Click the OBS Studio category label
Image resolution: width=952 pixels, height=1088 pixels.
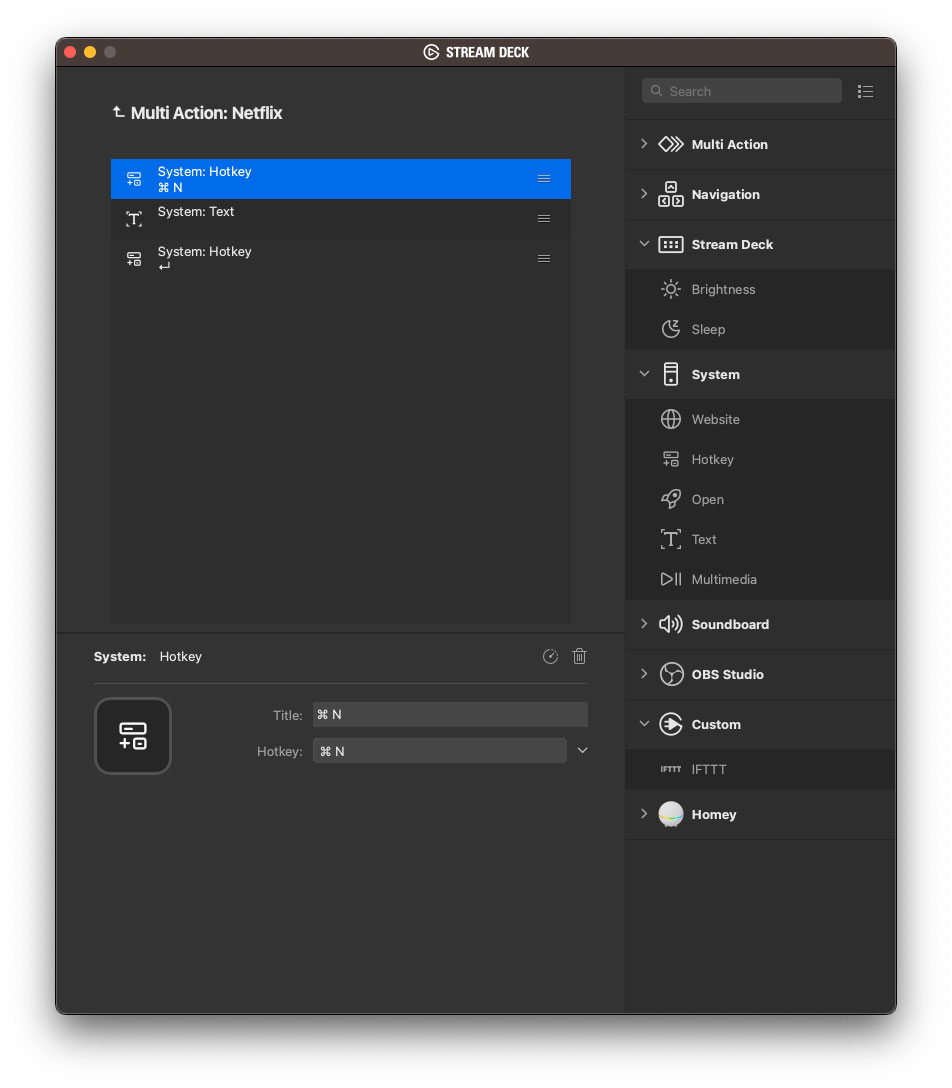[727, 674]
